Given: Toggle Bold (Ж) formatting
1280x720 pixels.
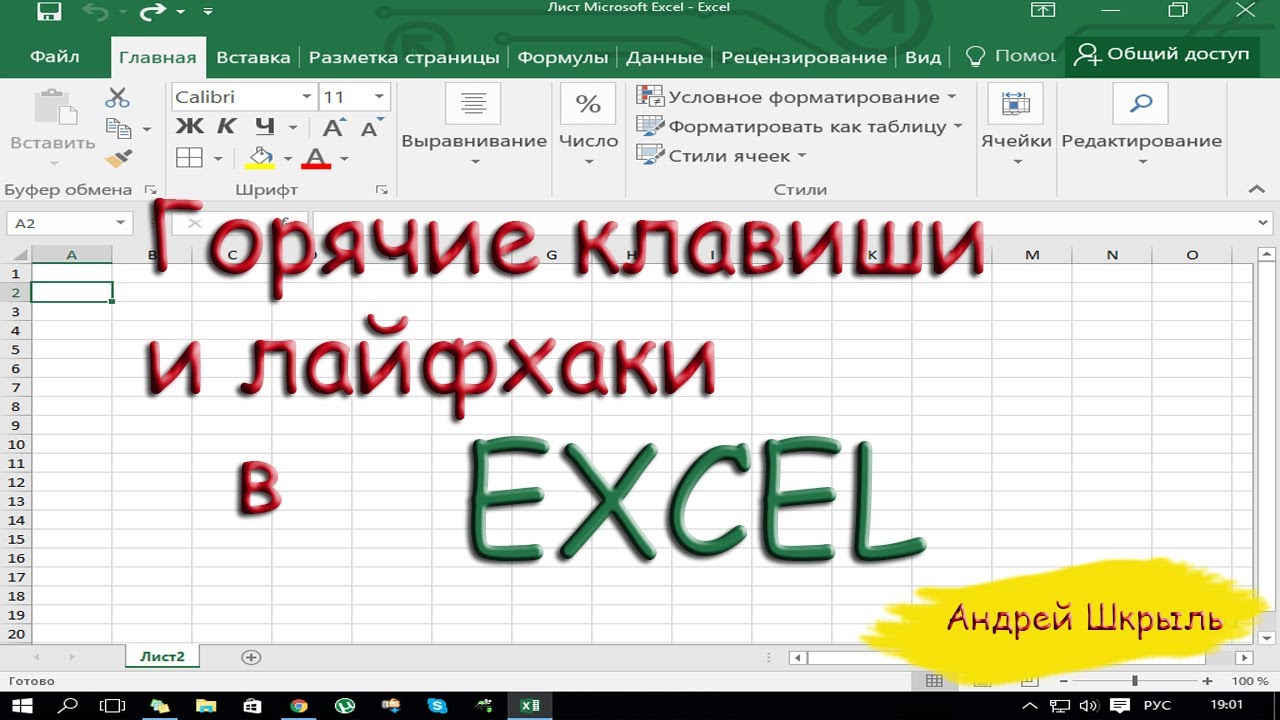Looking at the screenshot, I should tap(189, 127).
